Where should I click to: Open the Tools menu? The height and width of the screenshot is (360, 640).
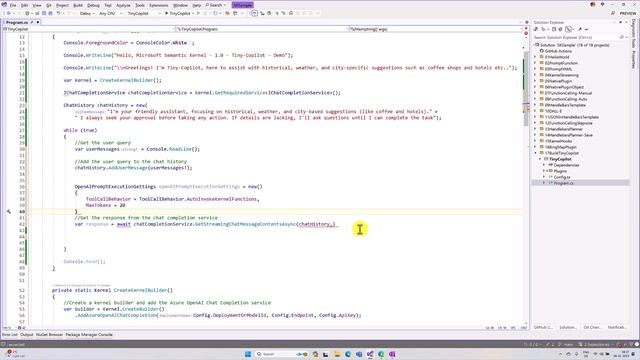(x=140, y=5)
